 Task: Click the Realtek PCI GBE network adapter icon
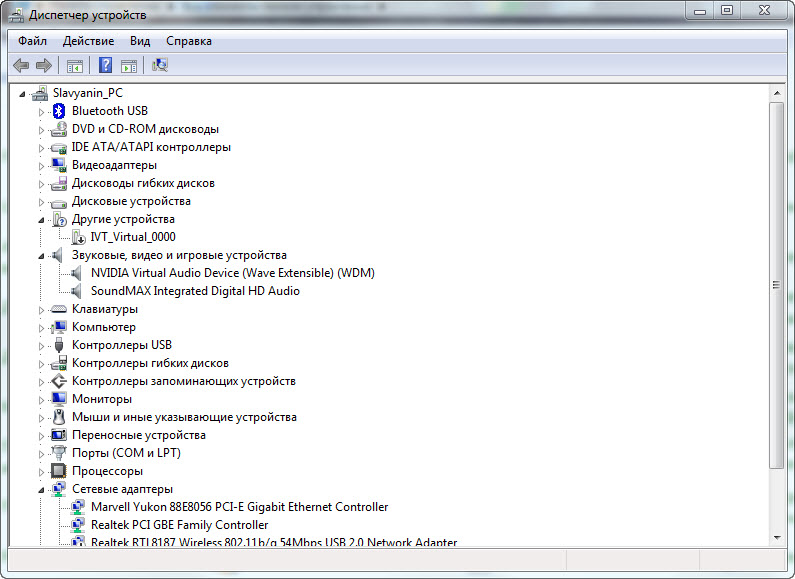point(78,525)
